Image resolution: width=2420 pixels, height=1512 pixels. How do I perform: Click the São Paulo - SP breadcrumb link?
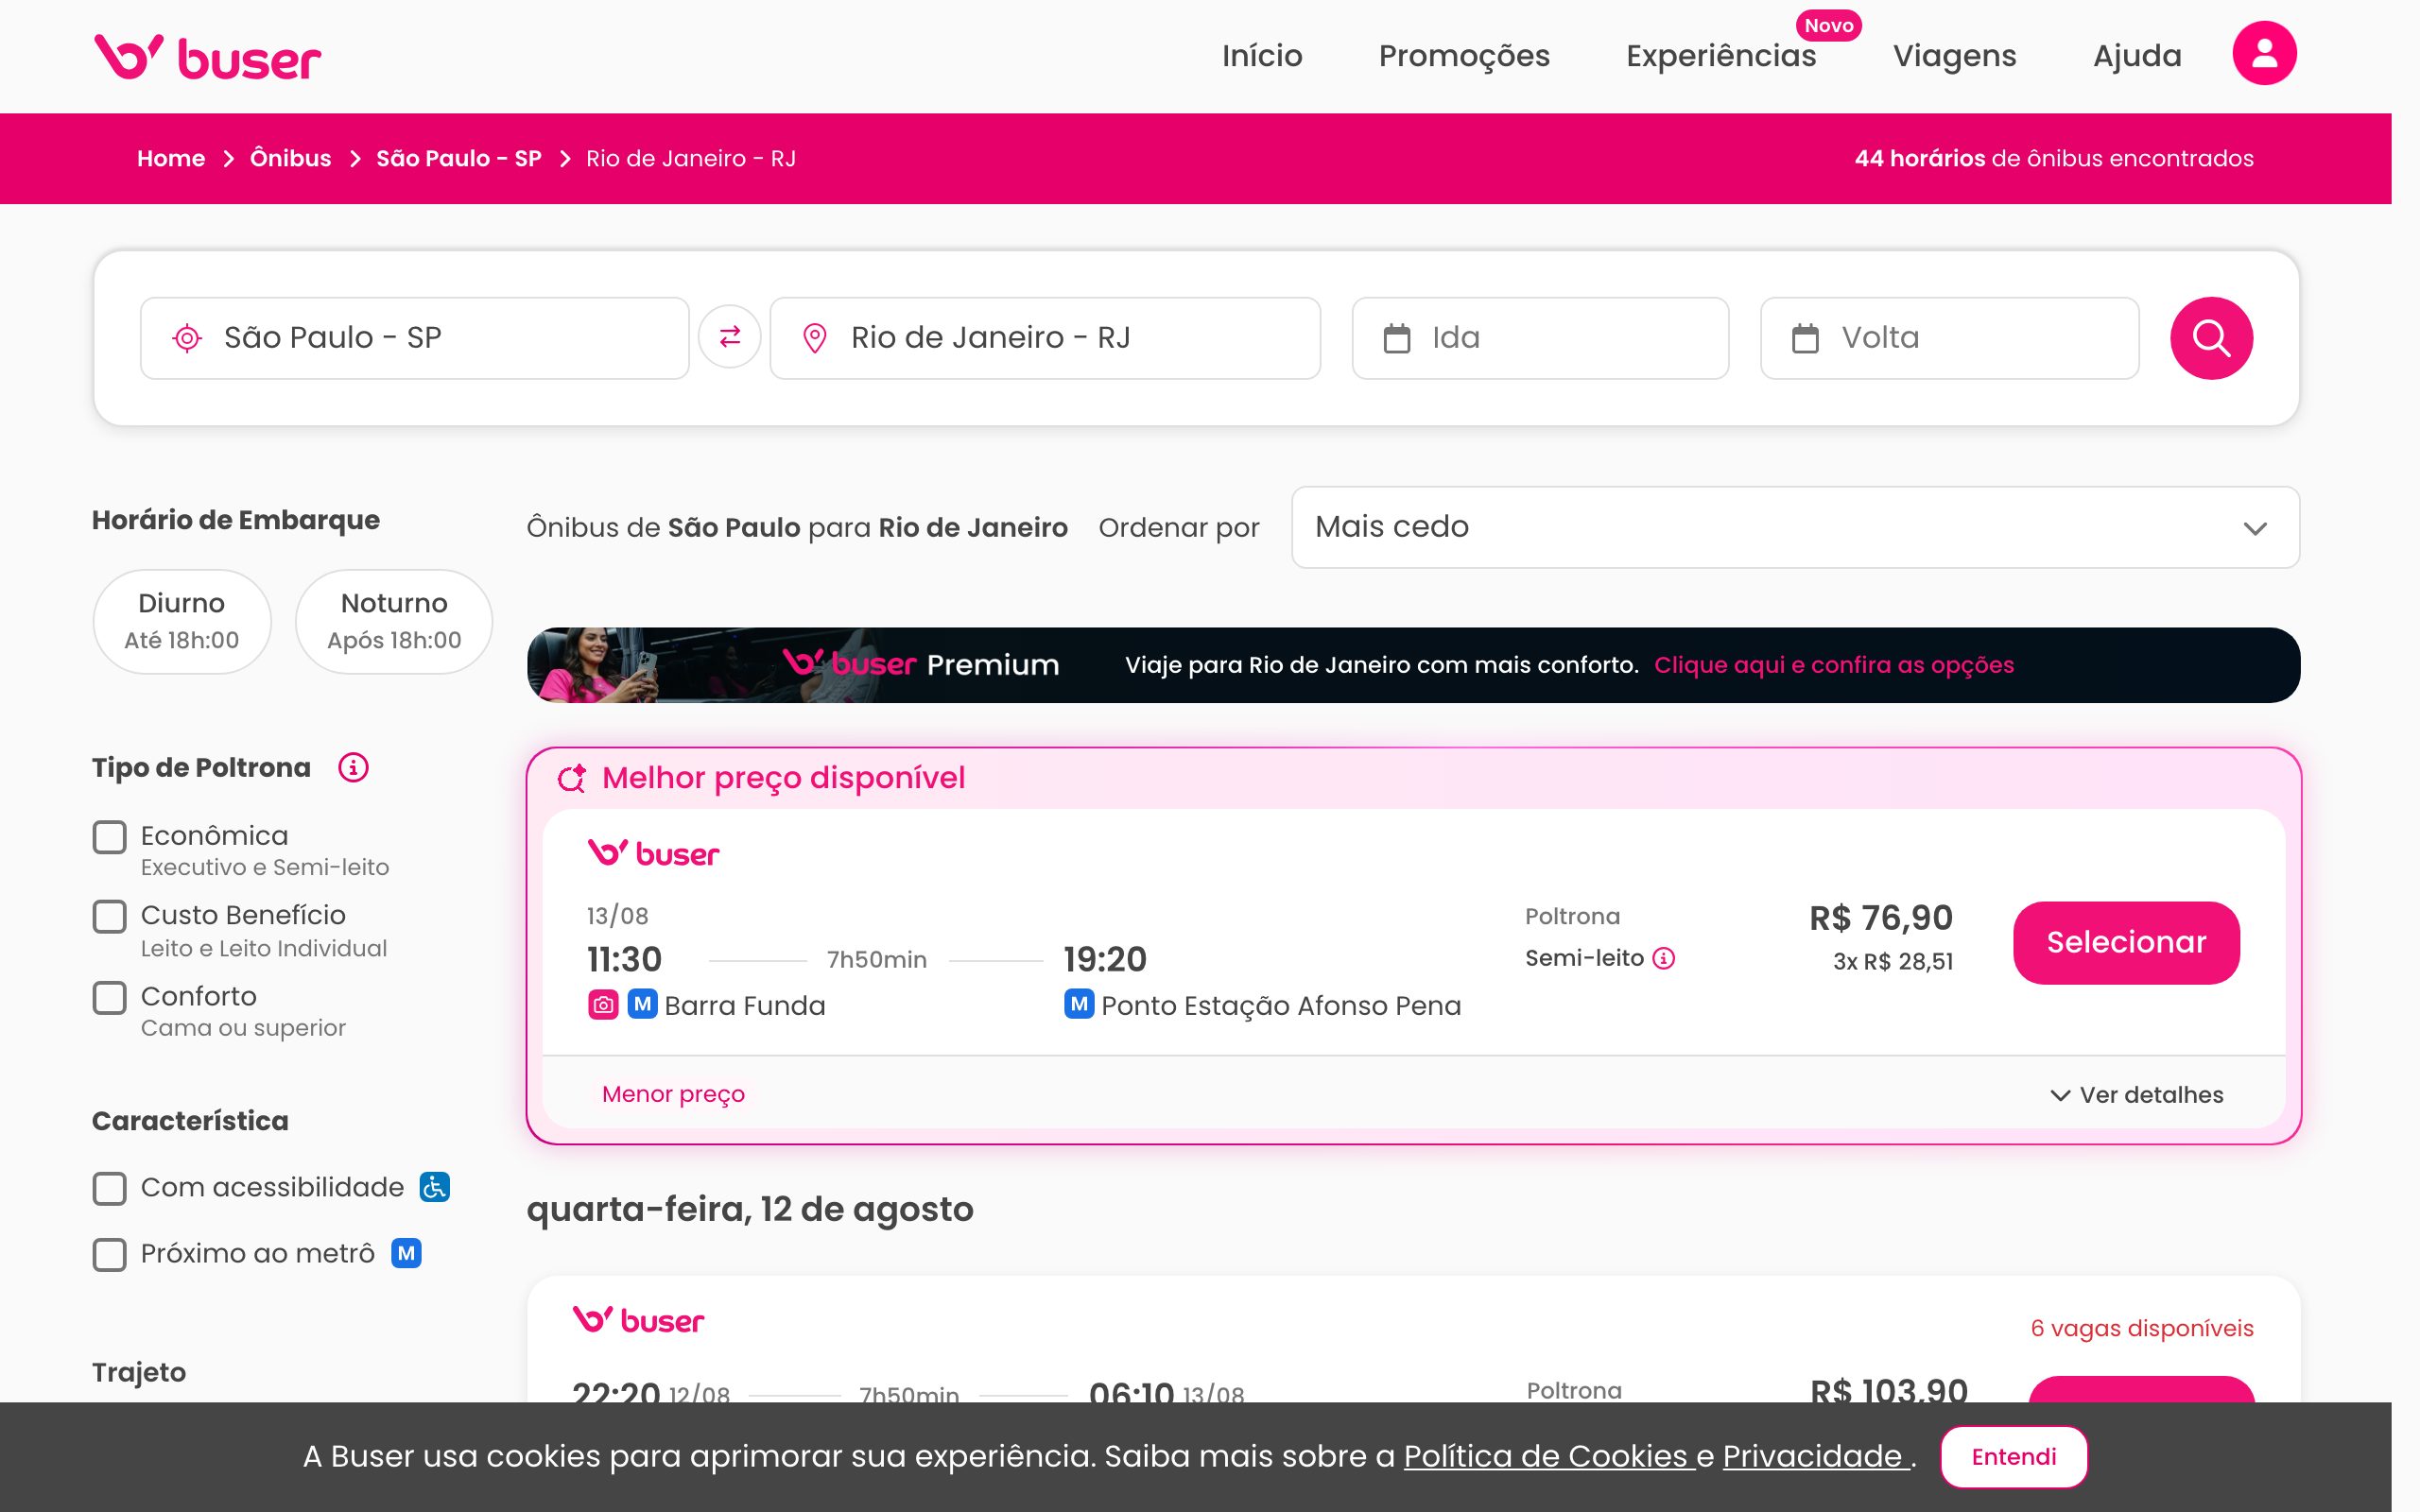tap(459, 159)
